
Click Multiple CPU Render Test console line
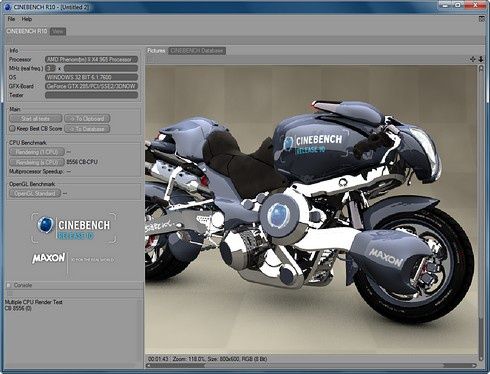point(34,302)
